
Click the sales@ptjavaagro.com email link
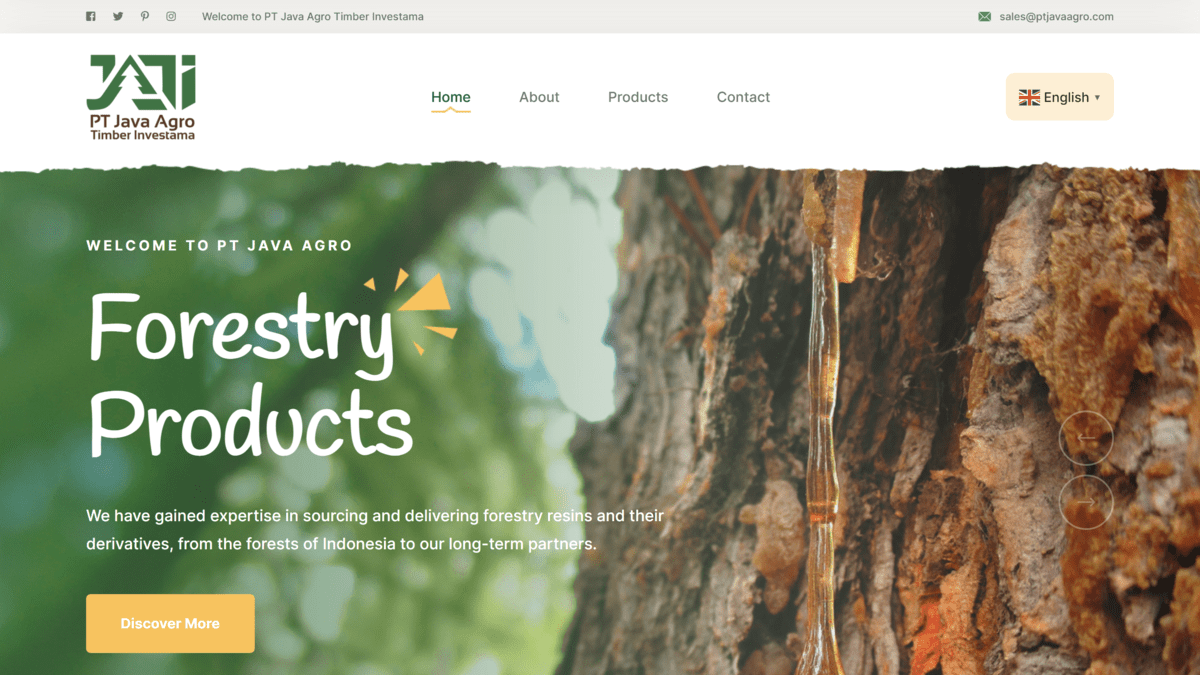click(x=1056, y=16)
